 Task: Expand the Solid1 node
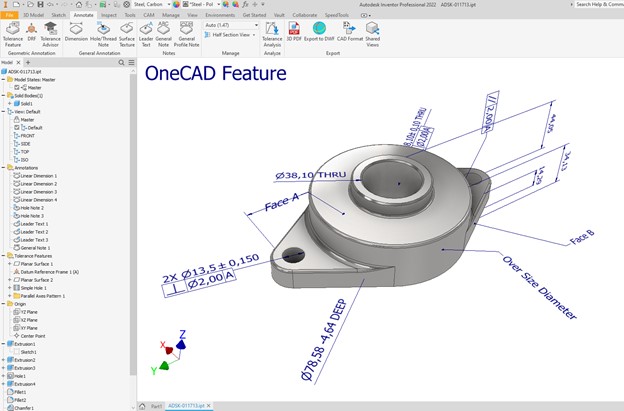10,103
